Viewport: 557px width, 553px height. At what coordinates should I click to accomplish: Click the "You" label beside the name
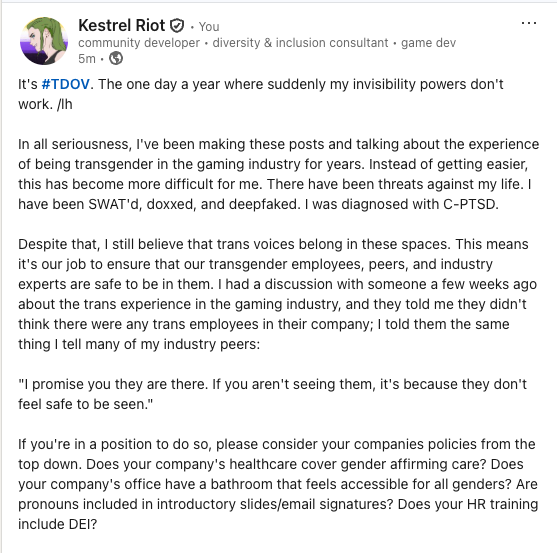point(209,27)
